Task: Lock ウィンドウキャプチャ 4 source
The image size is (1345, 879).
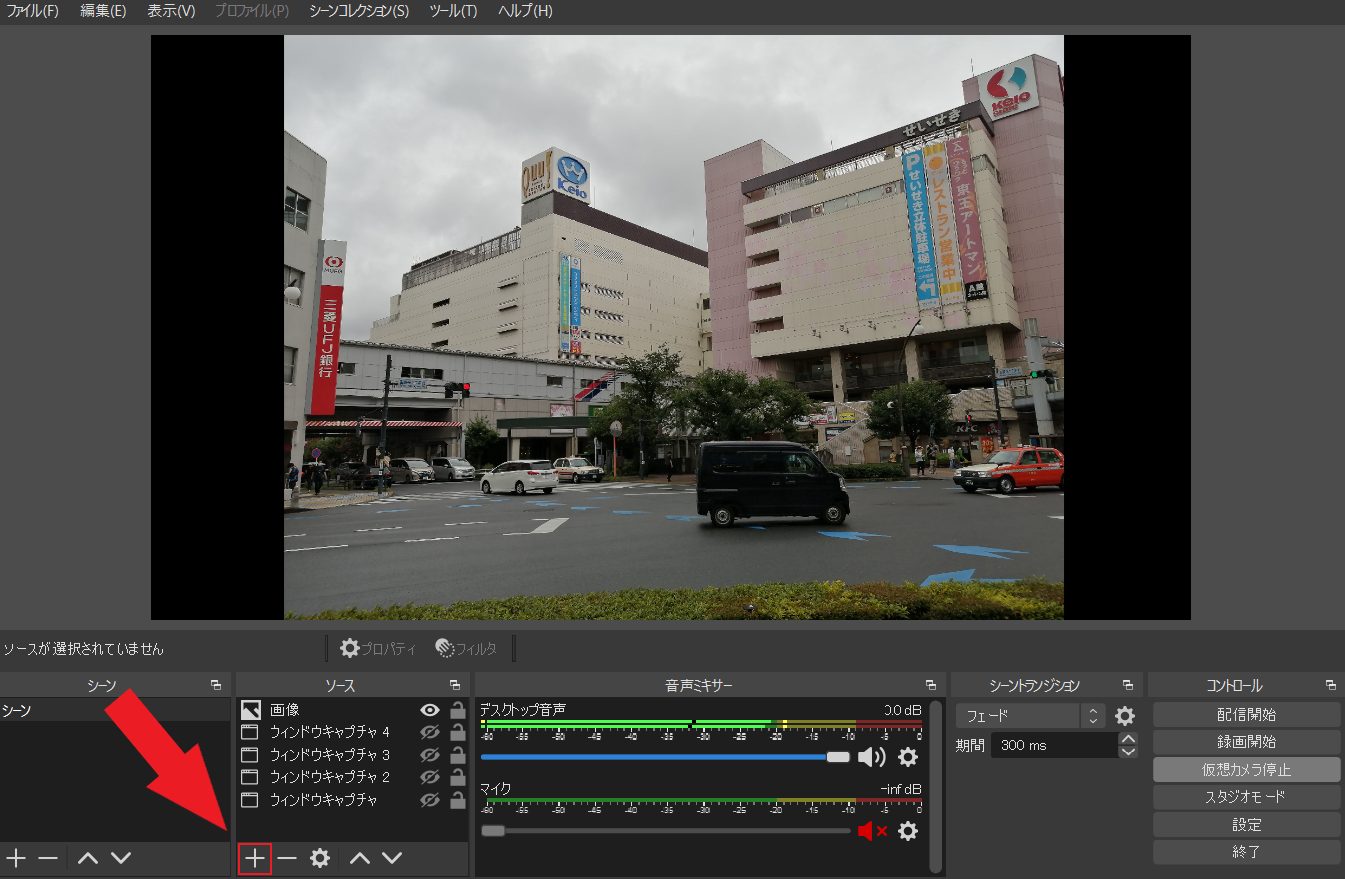Action: pos(457,732)
